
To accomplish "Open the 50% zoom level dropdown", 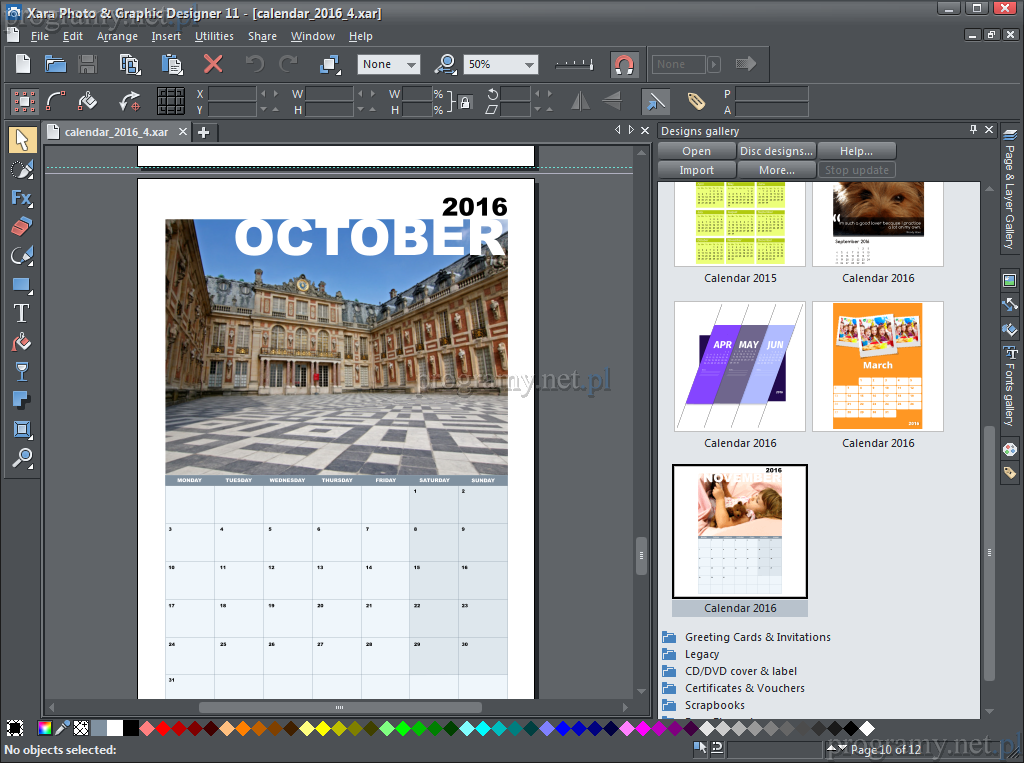I will click(x=528, y=64).
